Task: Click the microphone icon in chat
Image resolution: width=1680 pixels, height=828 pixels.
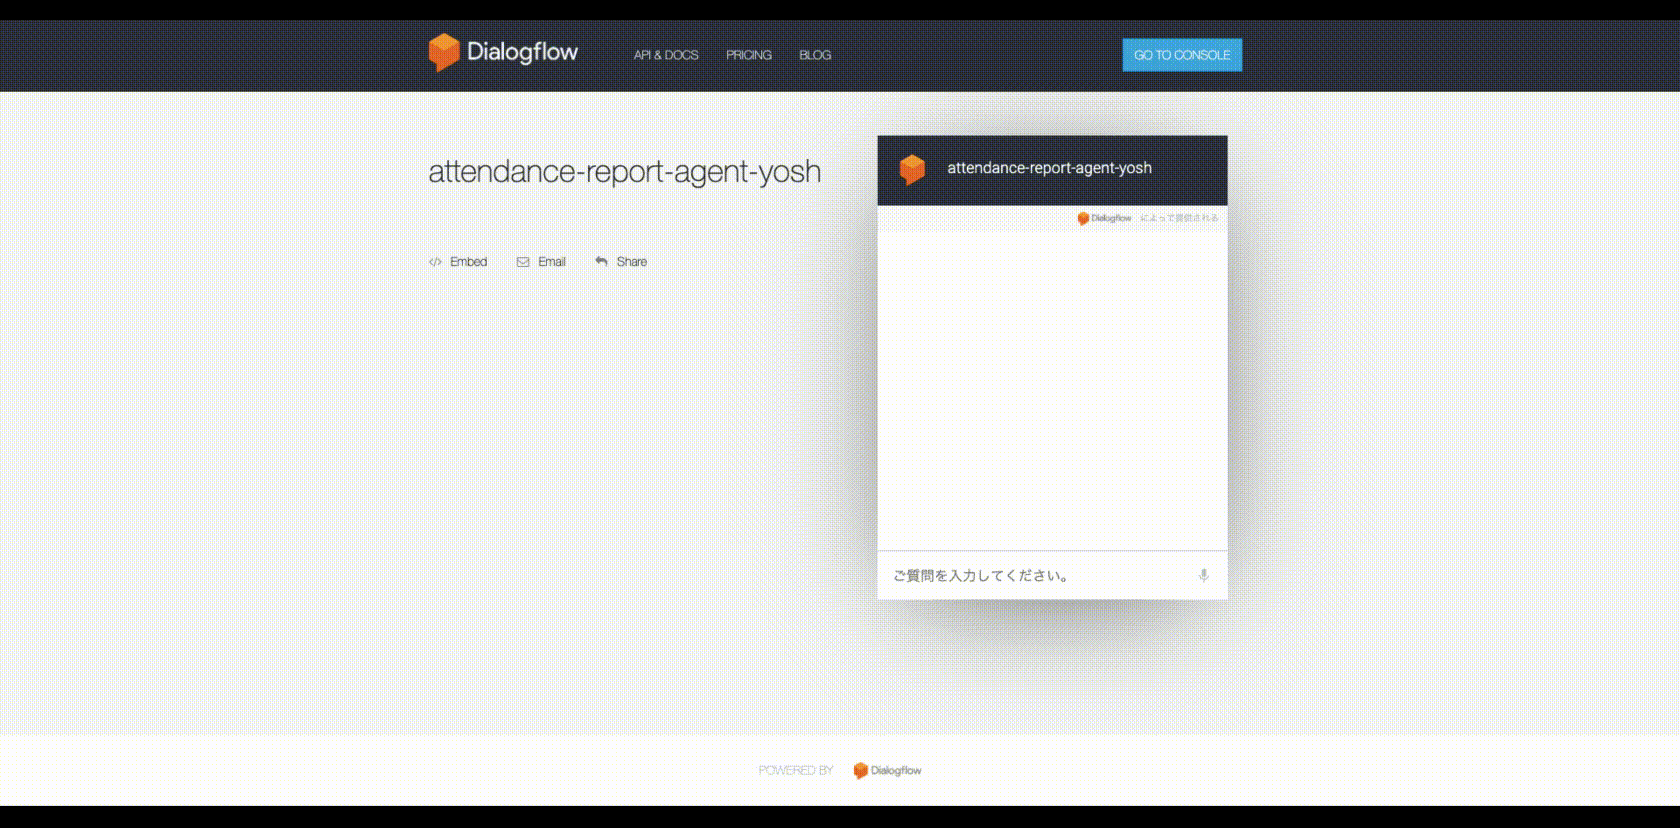Action: point(1203,575)
